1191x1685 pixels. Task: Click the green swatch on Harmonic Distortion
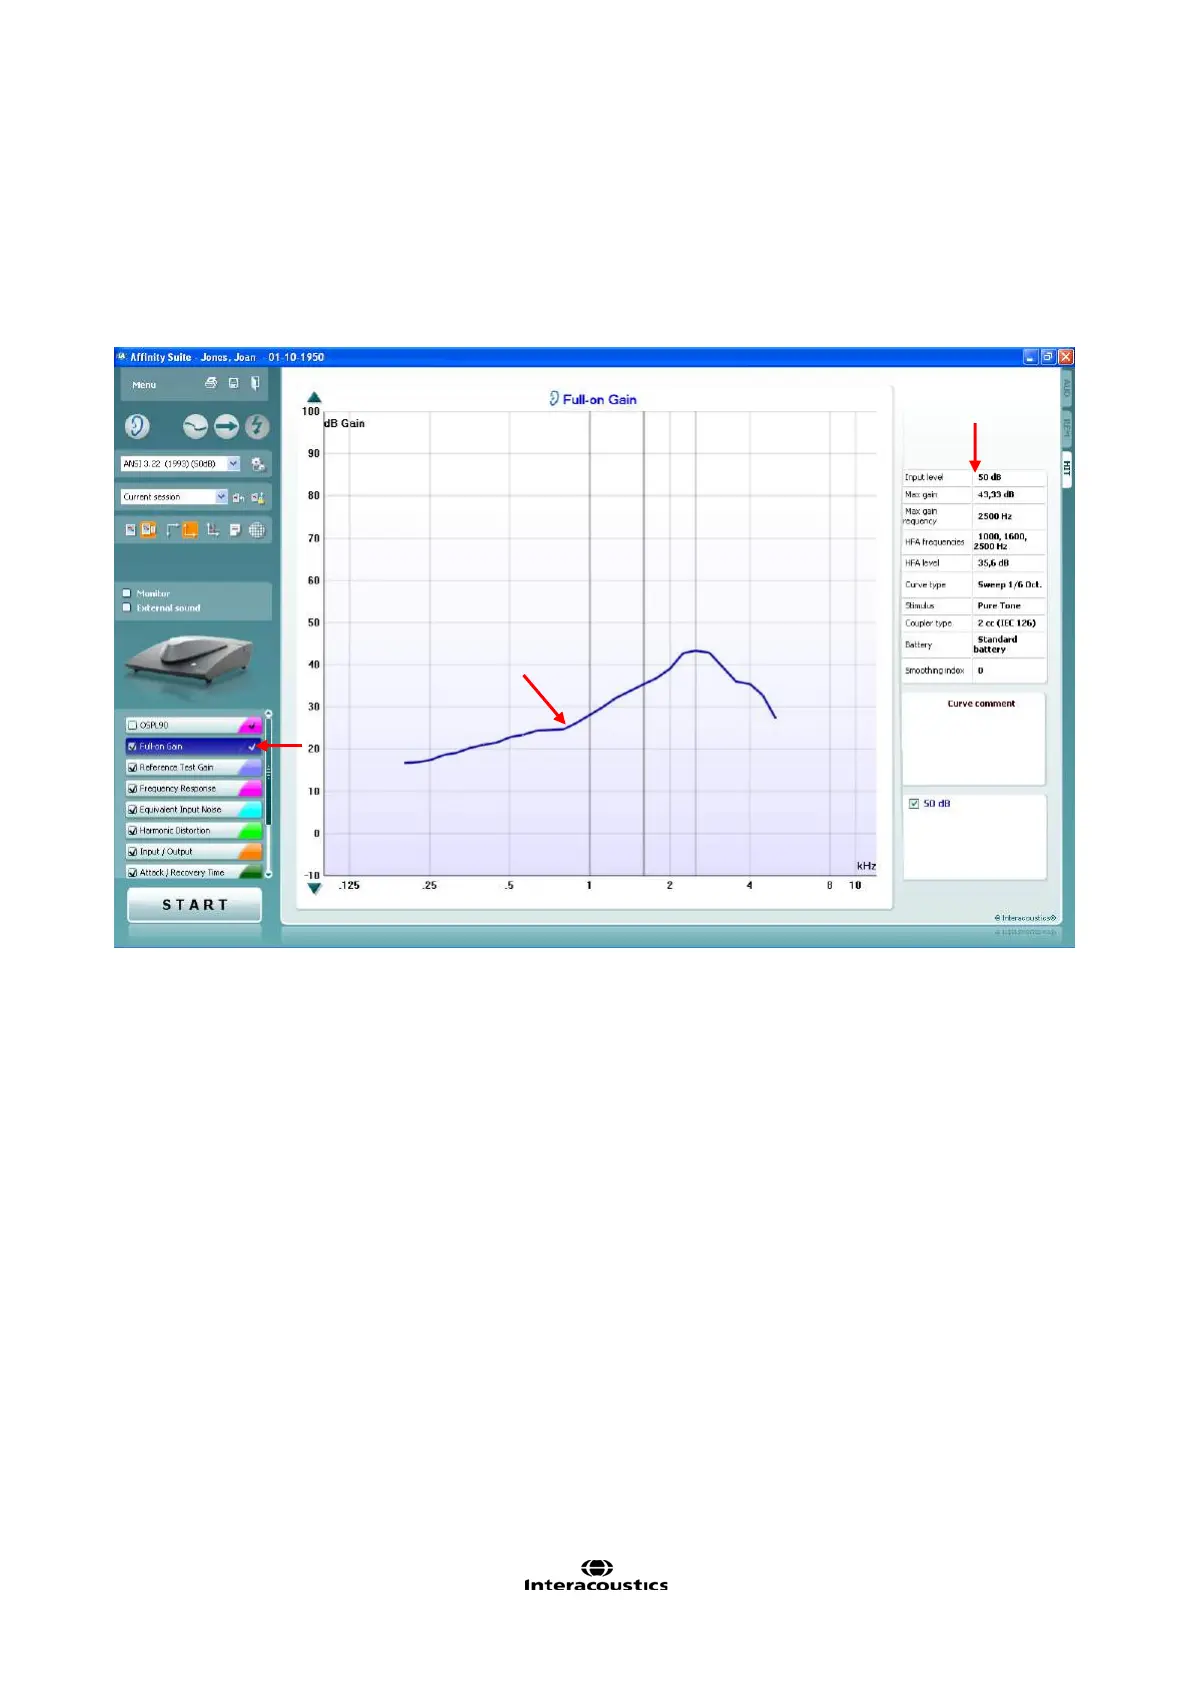coord(250,831)
